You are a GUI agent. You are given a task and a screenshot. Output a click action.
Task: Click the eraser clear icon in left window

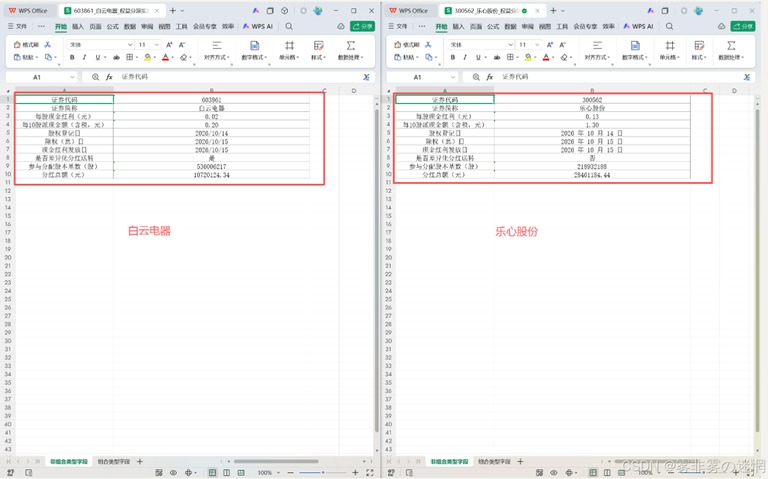(x=184, y=57)
